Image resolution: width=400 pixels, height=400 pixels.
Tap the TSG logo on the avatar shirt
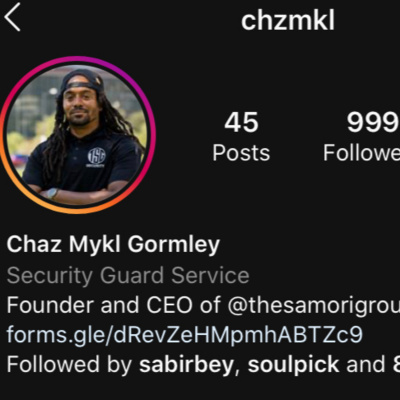(96, 157)
